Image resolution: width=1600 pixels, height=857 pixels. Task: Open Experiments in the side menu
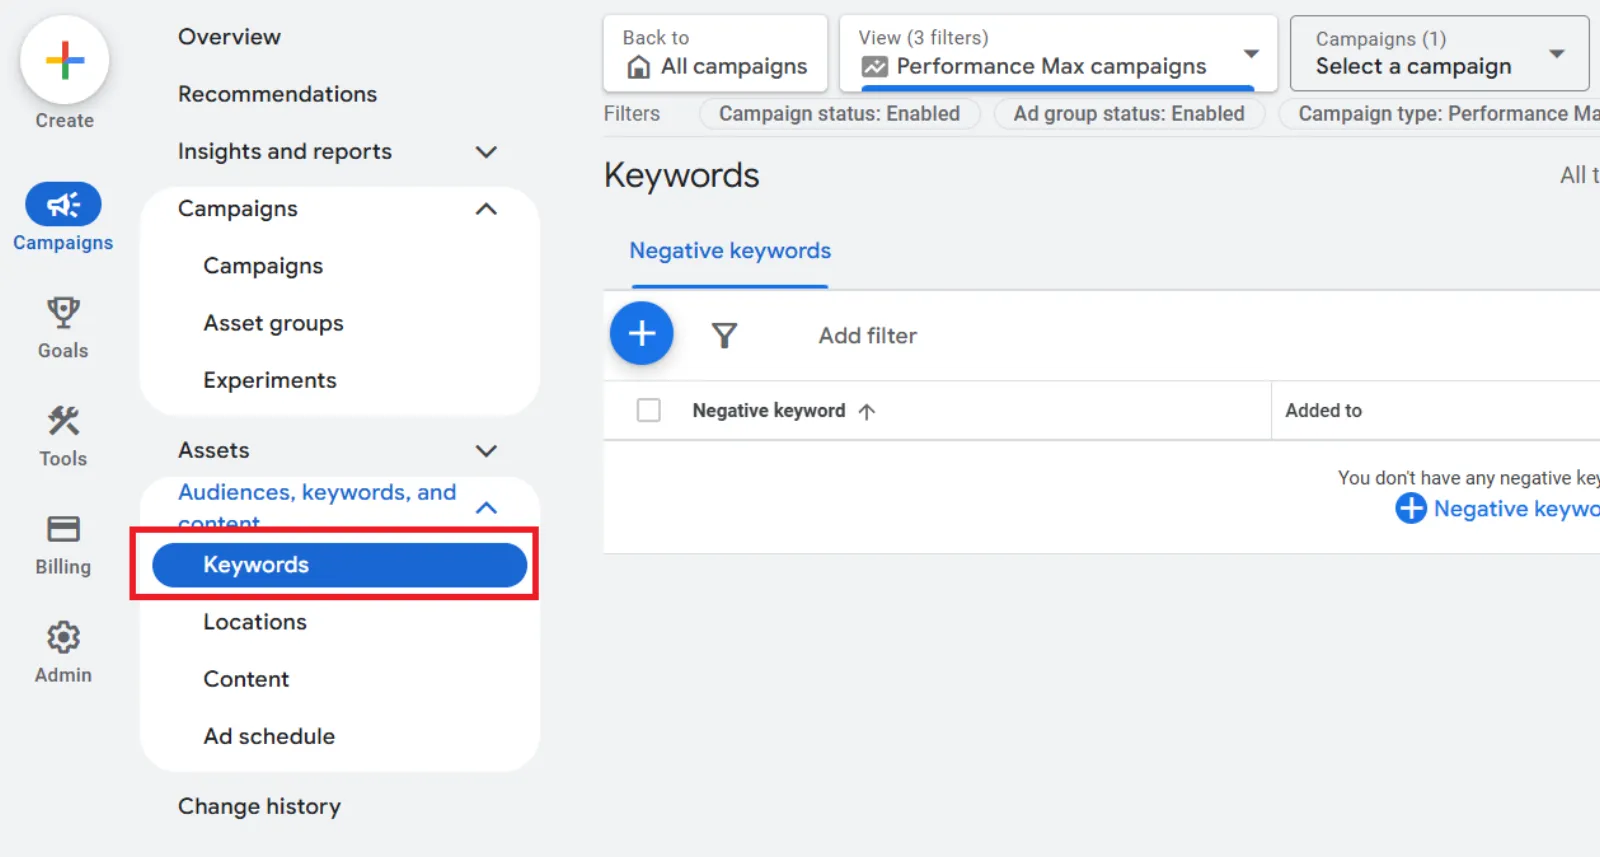coord(270,380)
